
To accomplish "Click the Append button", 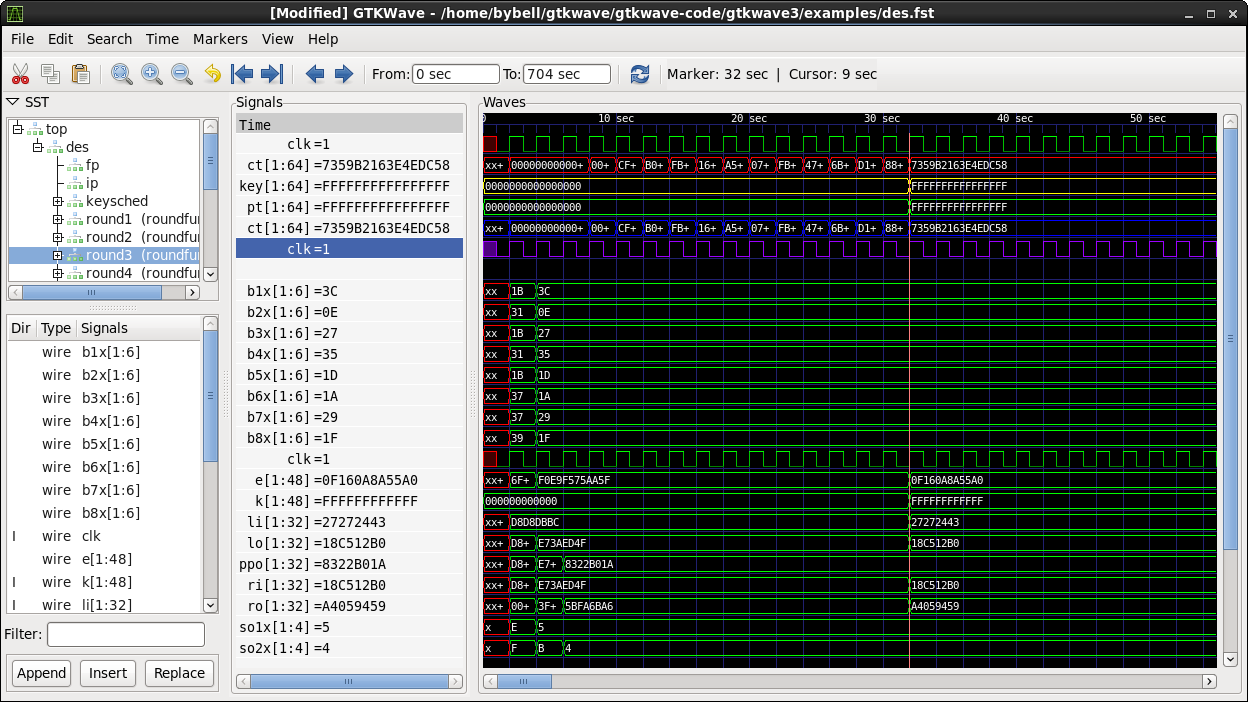I will pos(41,673).
